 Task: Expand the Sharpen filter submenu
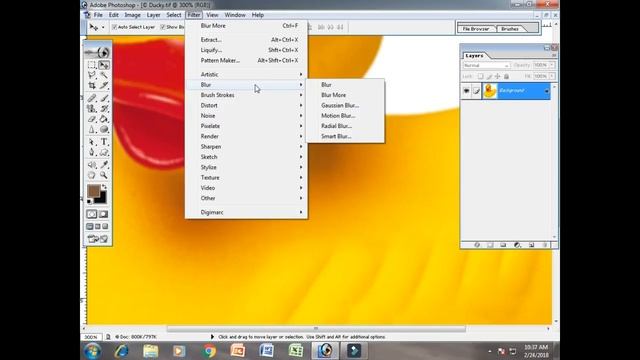(246, 147)
